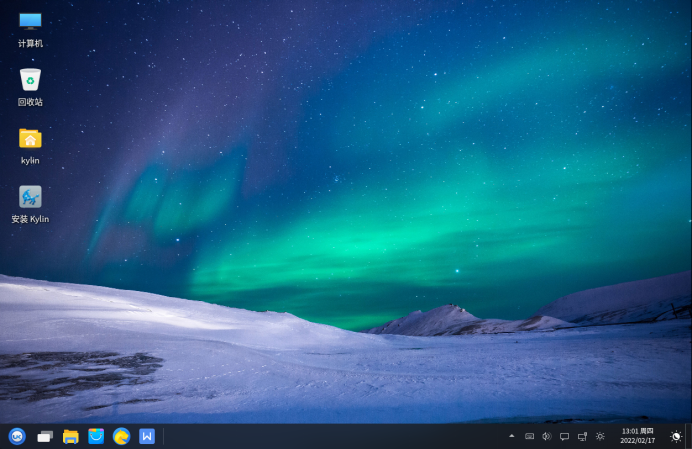Click the 安装 Kylin label text
Screen dimensions: 692x449
30,219
